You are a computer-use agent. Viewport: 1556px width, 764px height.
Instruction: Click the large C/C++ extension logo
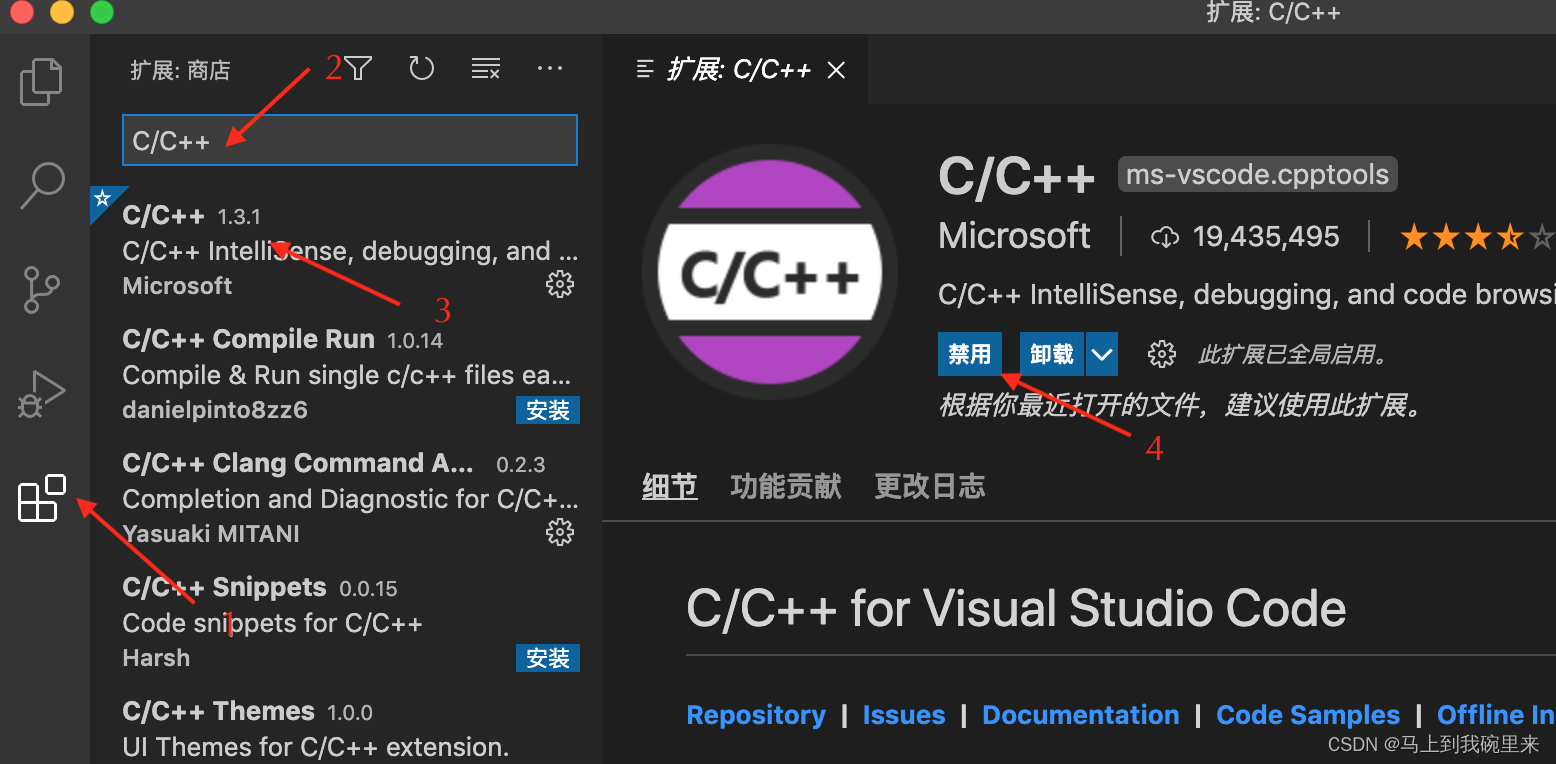[x=770, y=273]
